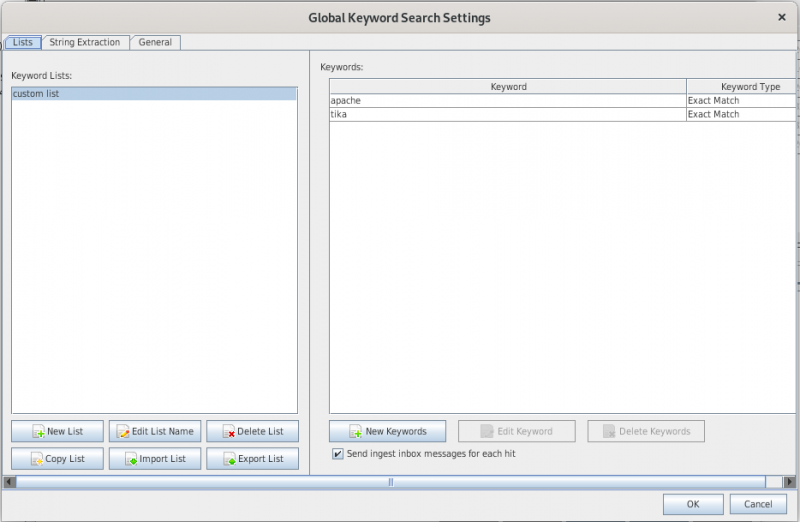Select the 'tika' keyword row
The image size is (800, 522).
(x=507, y=114)
